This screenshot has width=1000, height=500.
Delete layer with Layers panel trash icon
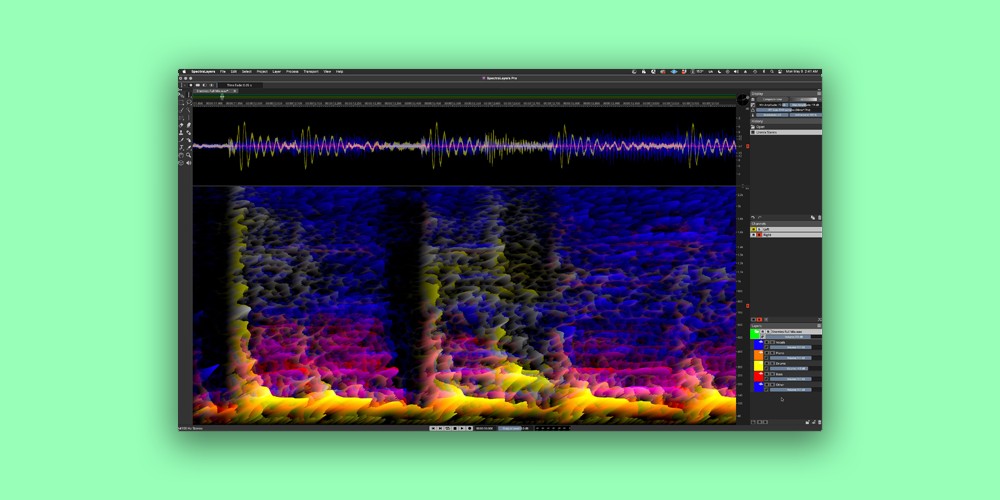click(820, 422)
